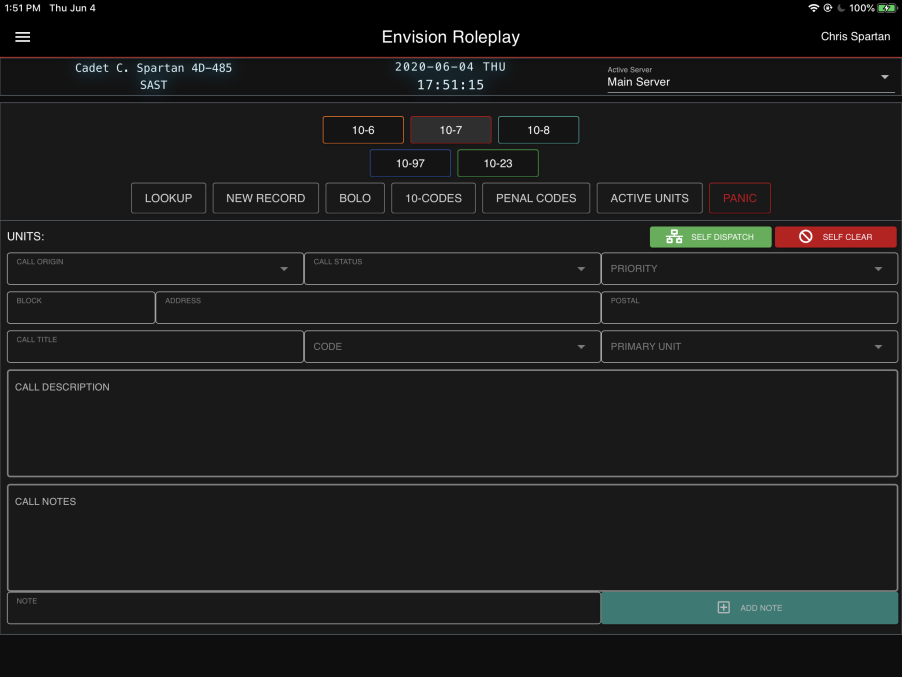This screenshot has height=677, width=902.
Task: Click the Self Dispatch network icon
Action: (x=674, y=237)
